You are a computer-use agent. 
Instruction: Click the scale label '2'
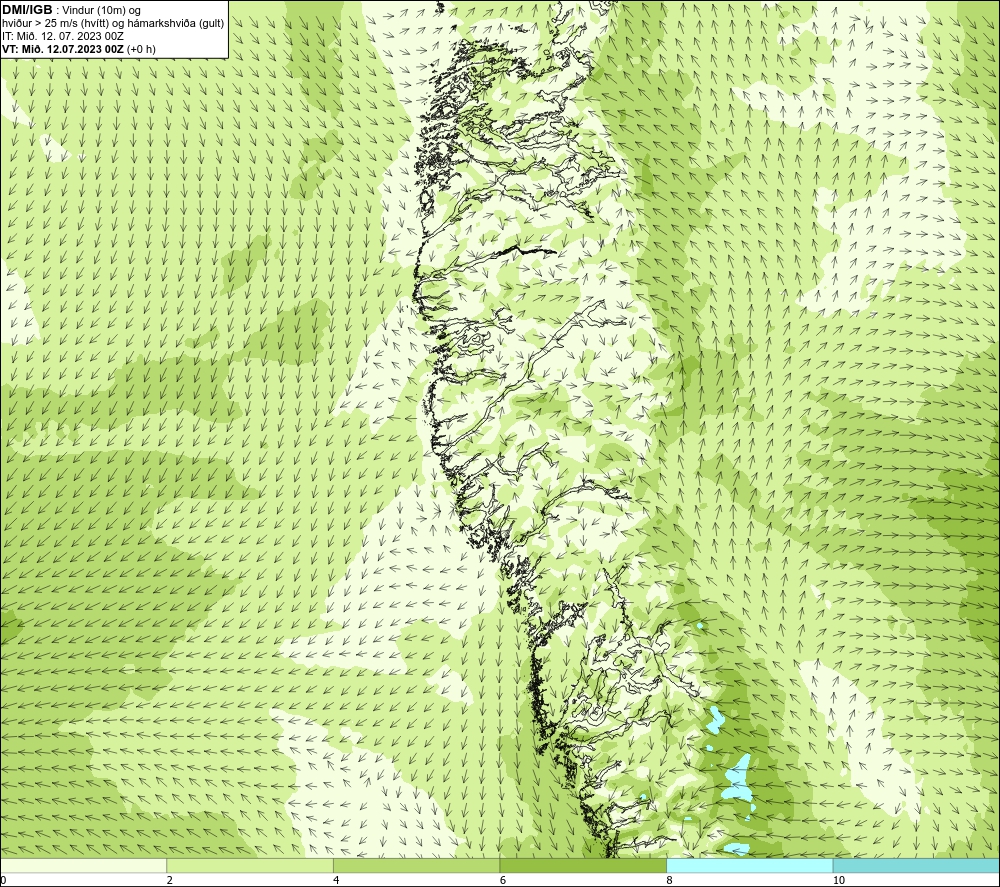point(170,881)
